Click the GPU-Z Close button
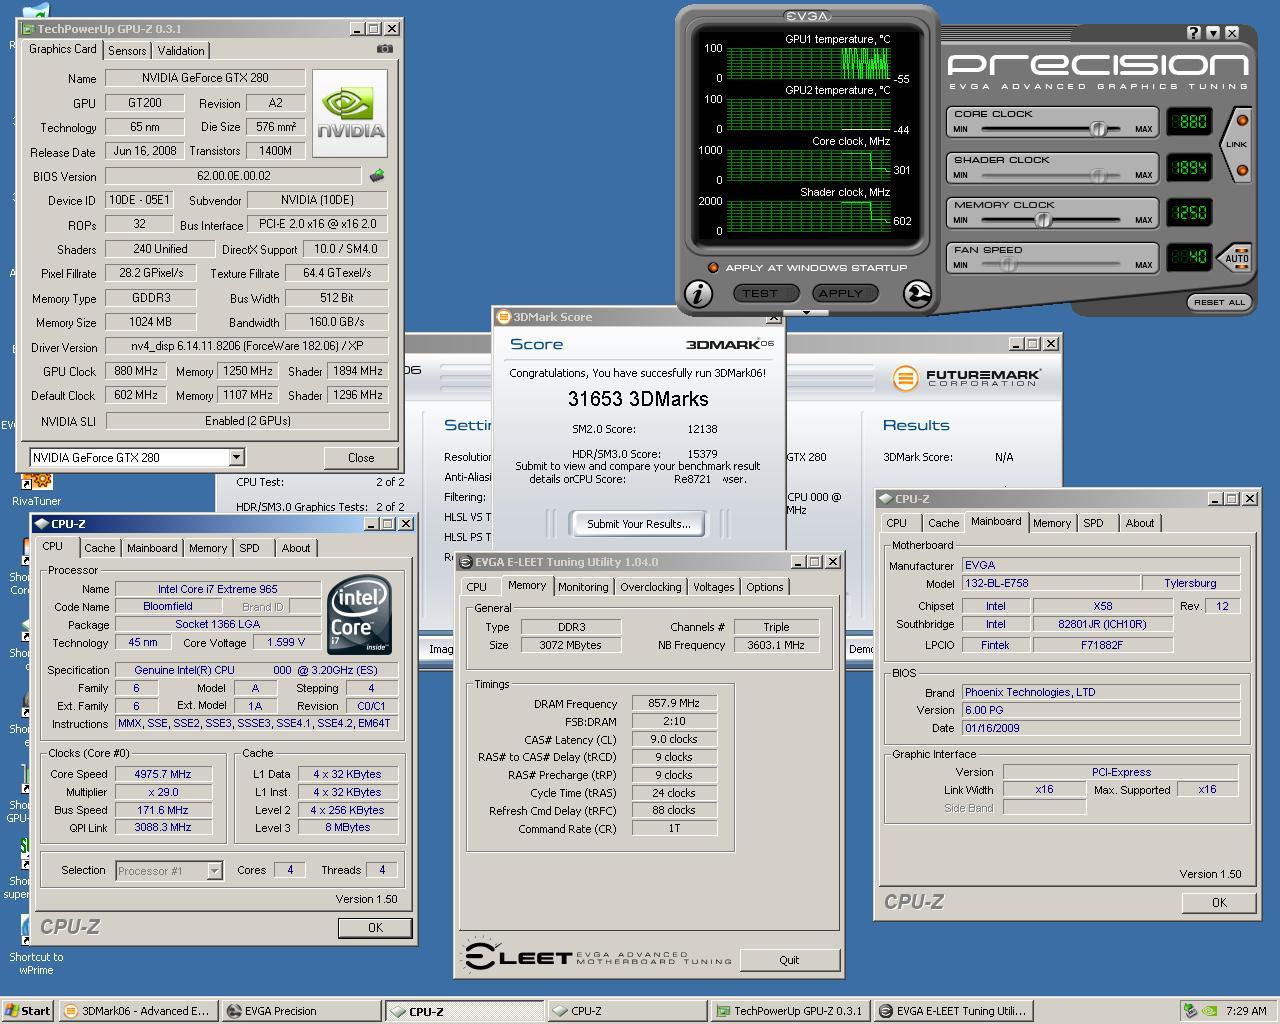This screenshot has height=1024, width=1280. (x=361, y=458)
